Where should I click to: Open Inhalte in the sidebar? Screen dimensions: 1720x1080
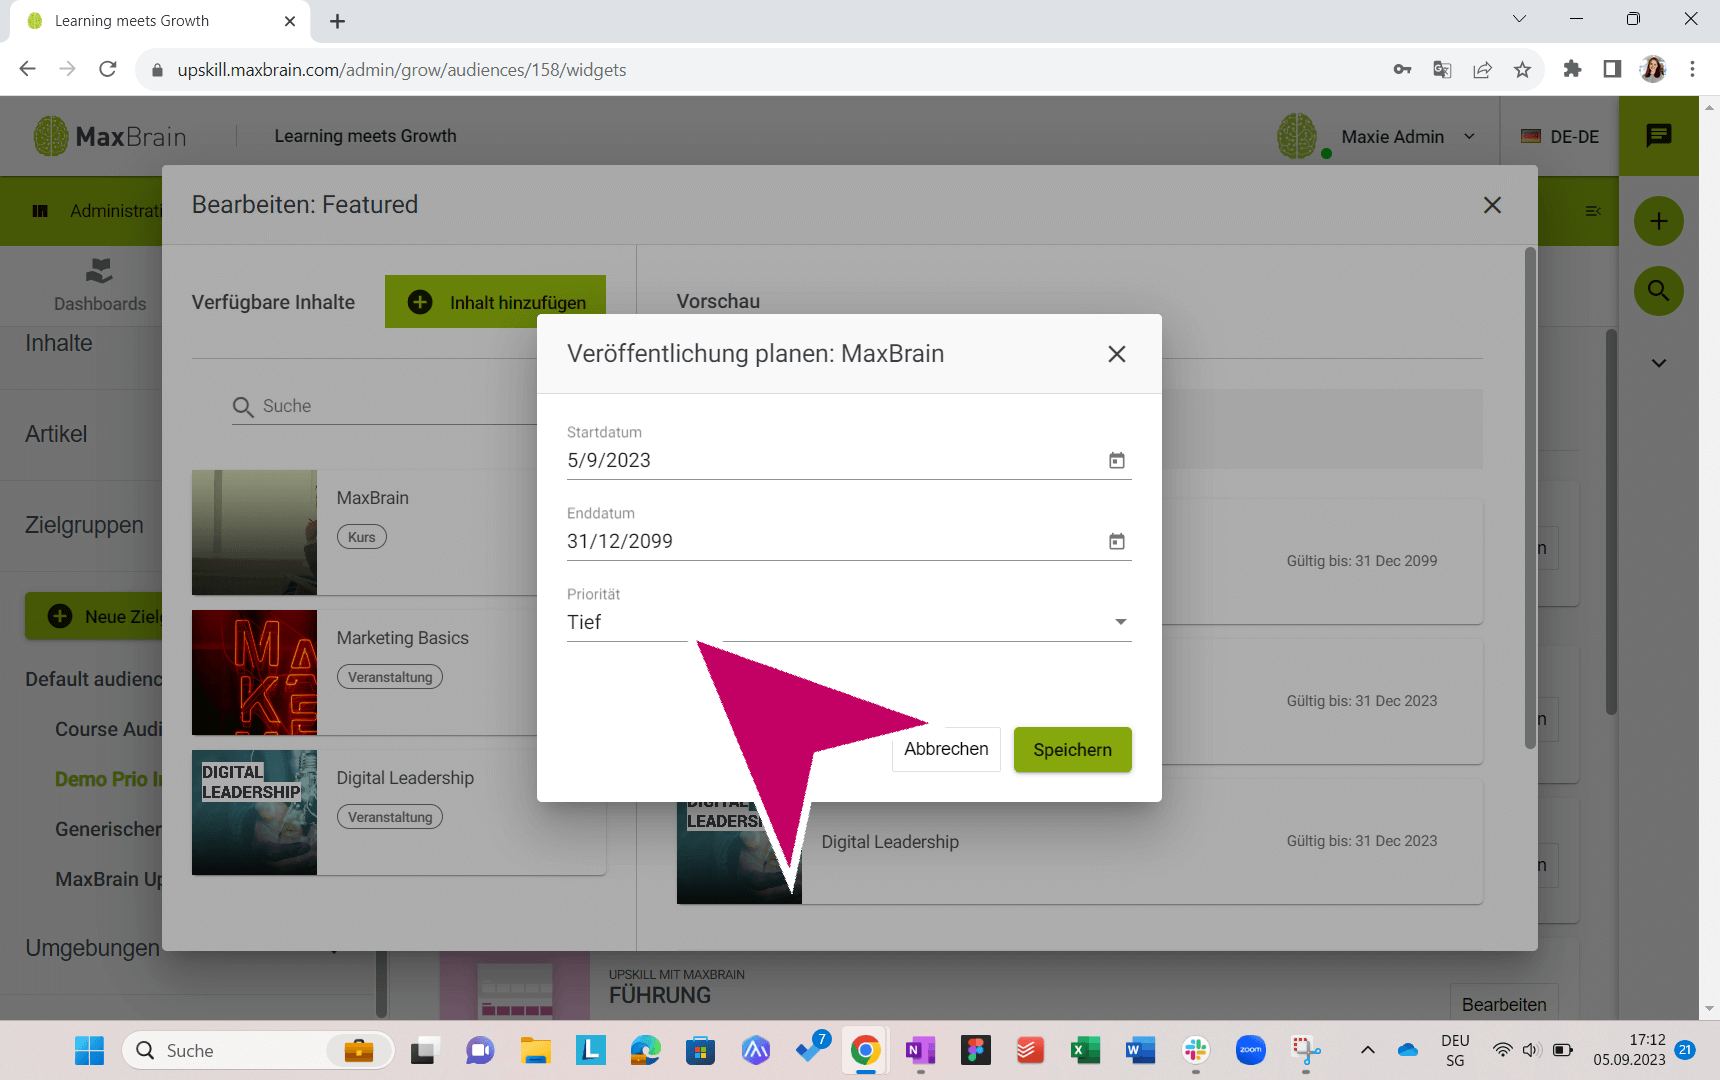(x=59, y=343)
